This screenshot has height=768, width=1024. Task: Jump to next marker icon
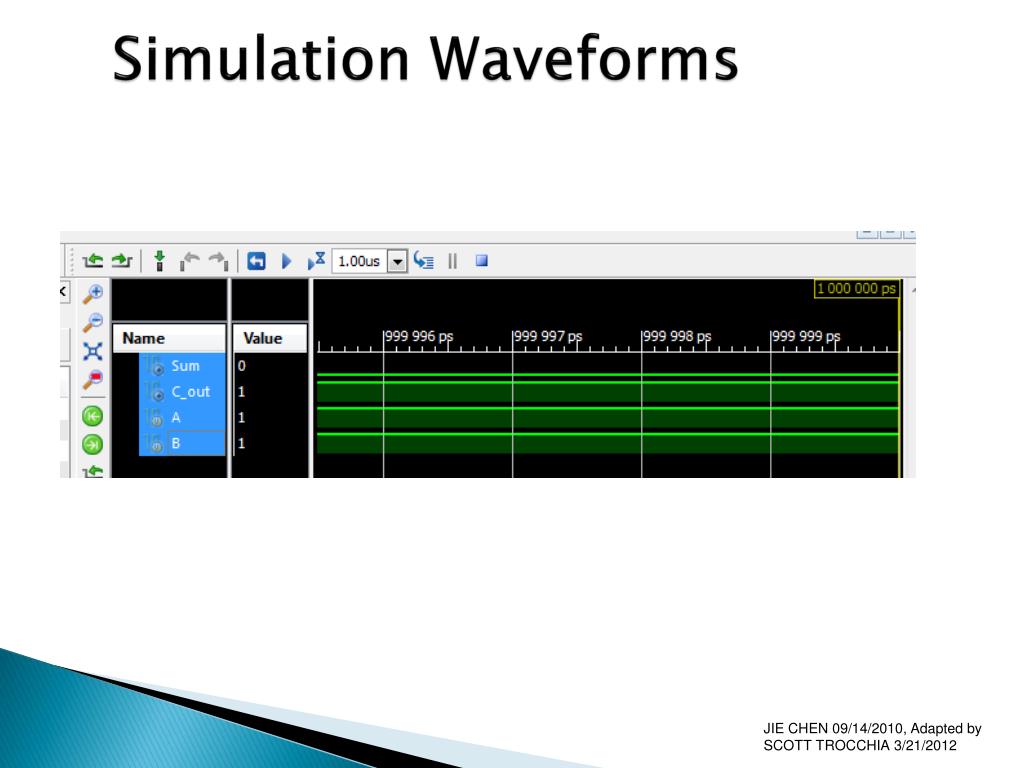[x=219, y=261]
